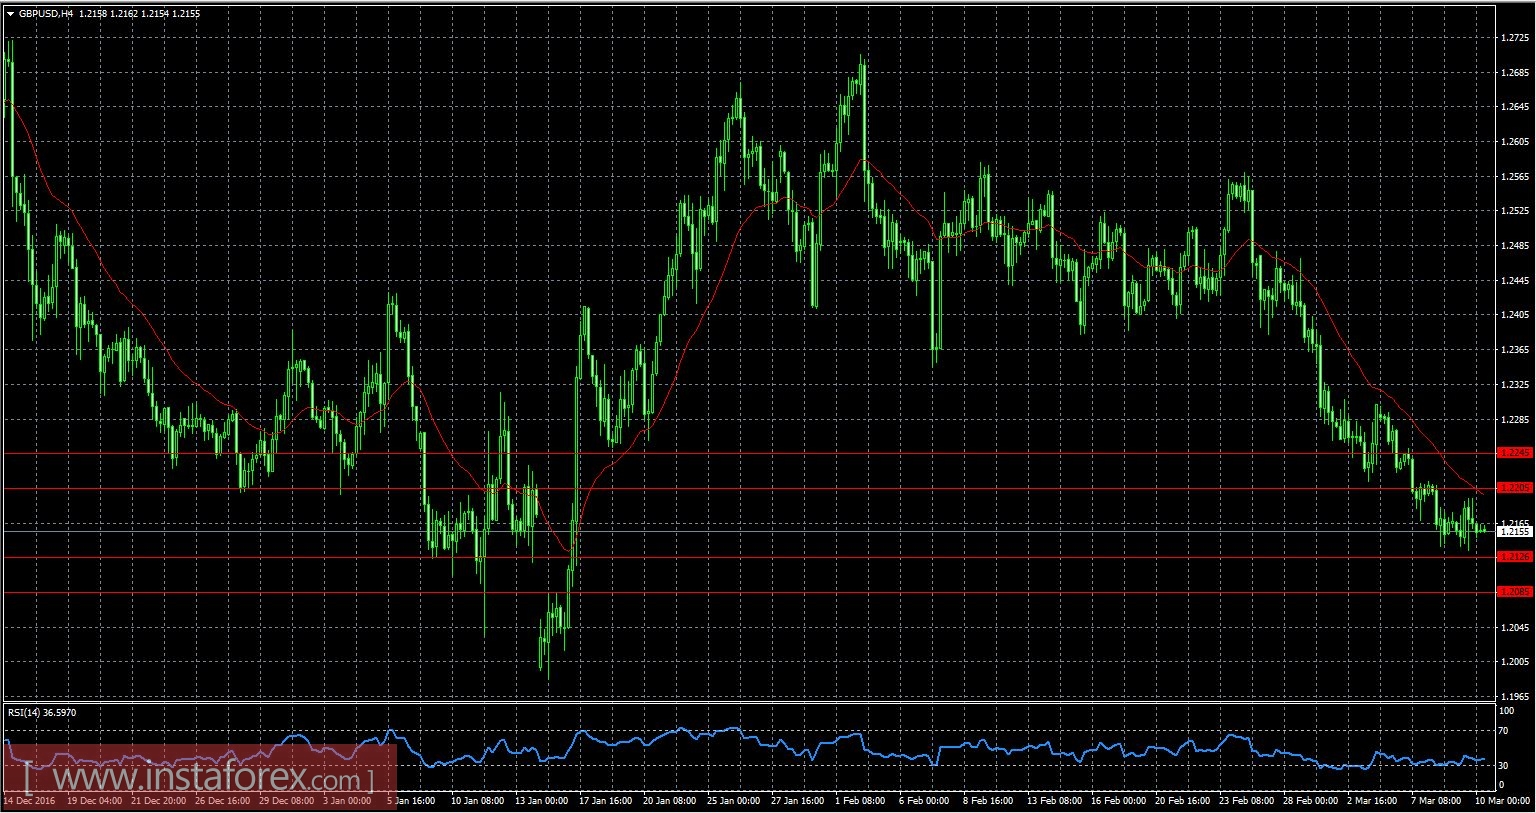Screen dimensions: 1536x813
Task: Click the 1.2725 price axis value
Action: pyautogui.click(x=1516, y=38)
